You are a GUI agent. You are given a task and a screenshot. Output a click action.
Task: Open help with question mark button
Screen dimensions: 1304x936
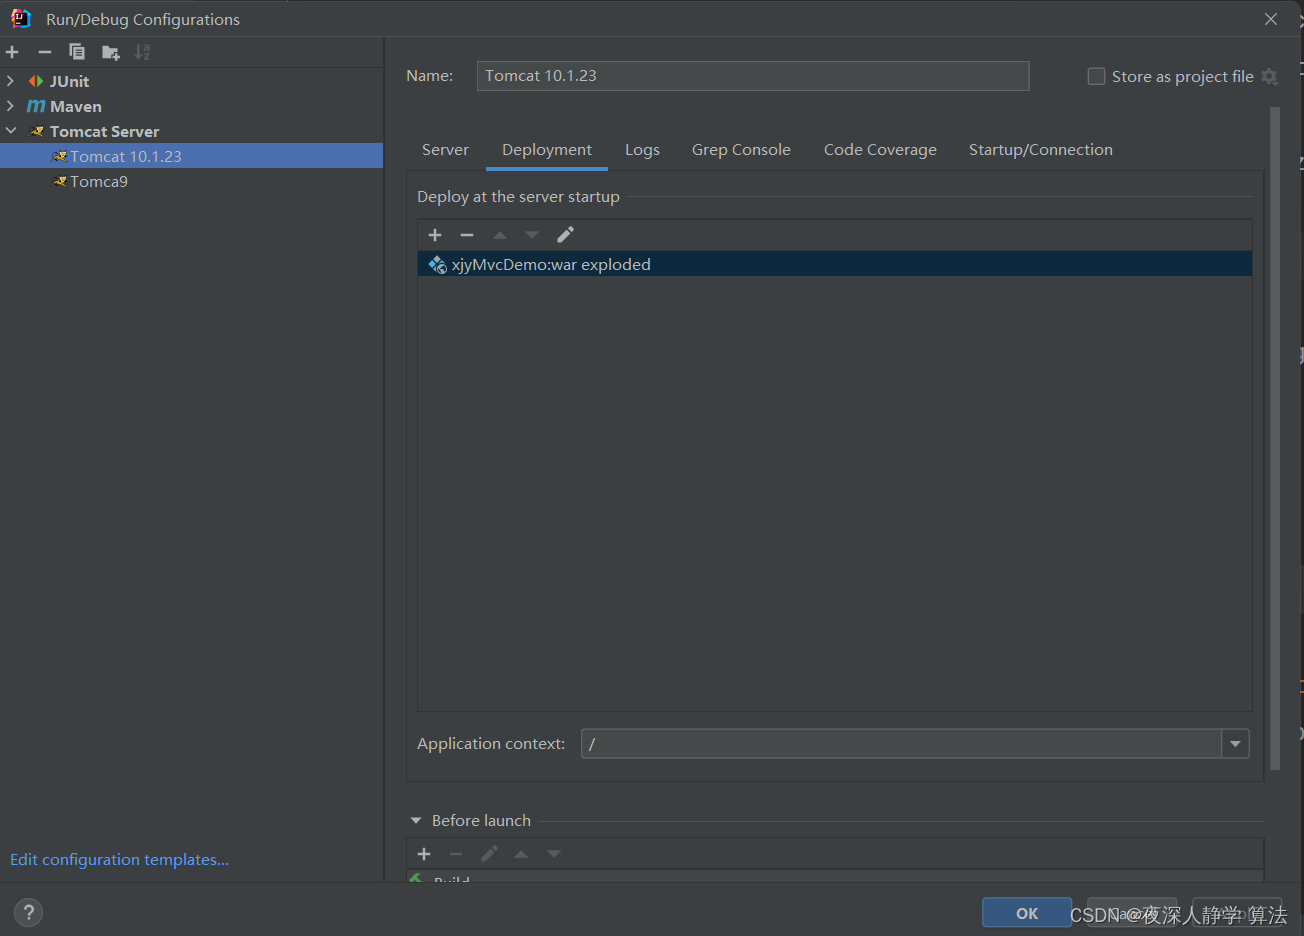[x=29, y=912]
